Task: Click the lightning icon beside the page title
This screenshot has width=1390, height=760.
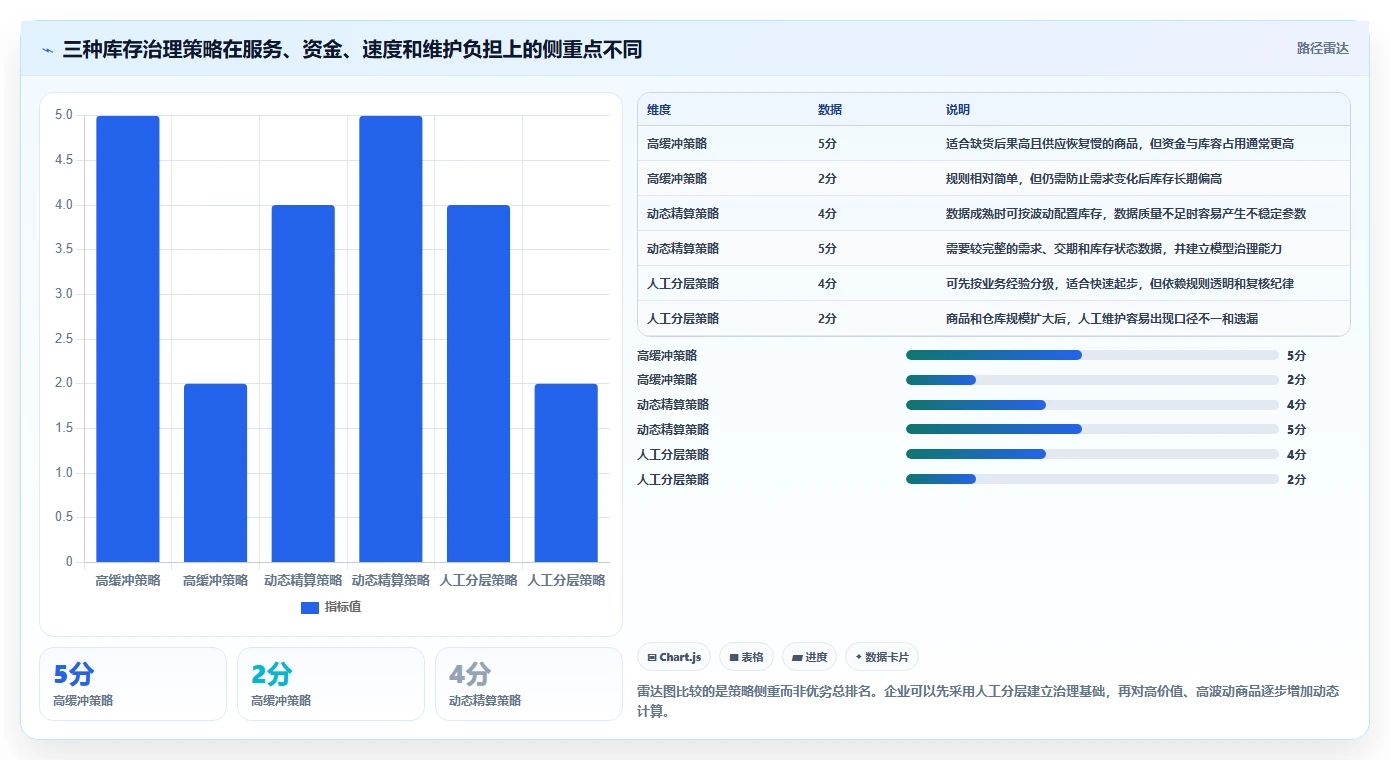Action: click(48, 50)
